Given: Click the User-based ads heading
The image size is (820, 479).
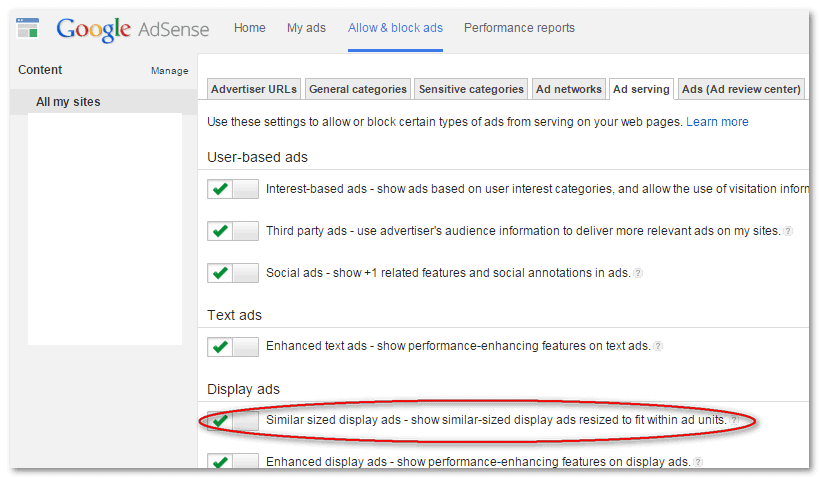Looking at the screenshot, I should (257, 157).
